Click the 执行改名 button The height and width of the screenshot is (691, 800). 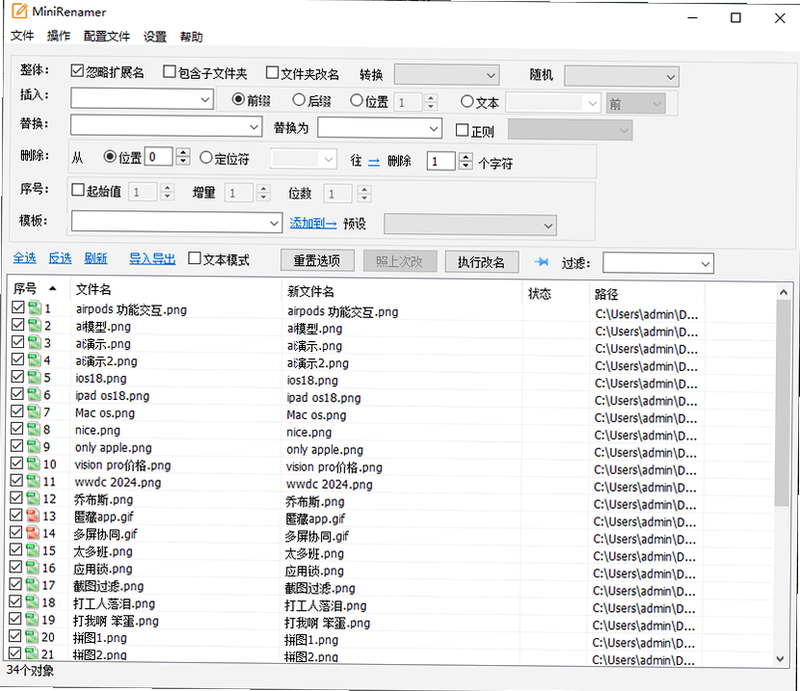481,262
